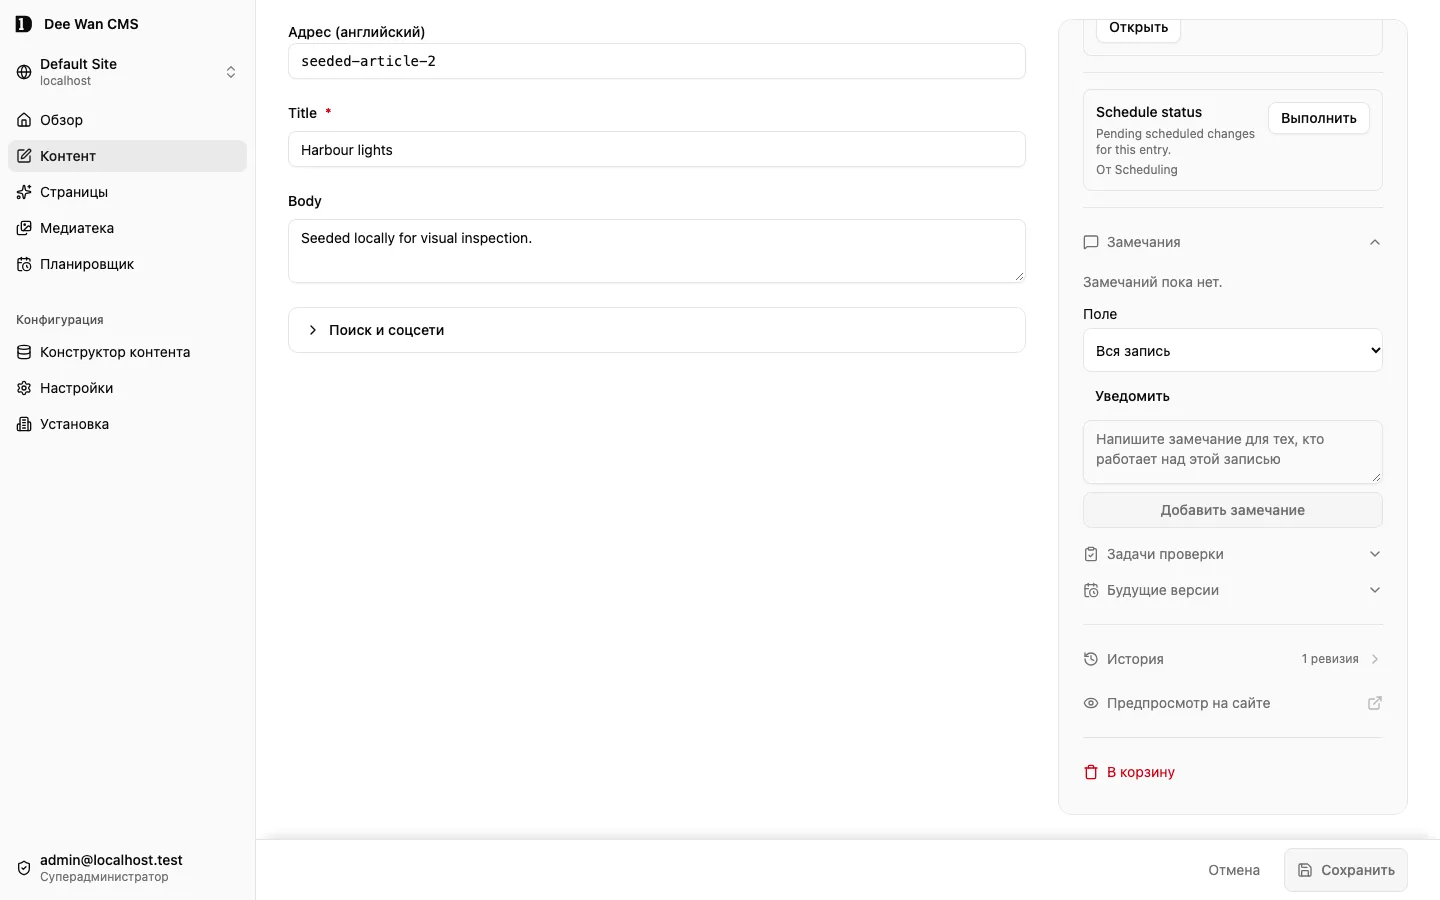Open the Вся запись field dropdown
The width and height of the screenshot is (1440, 900).
click(x=1233, y=350)
